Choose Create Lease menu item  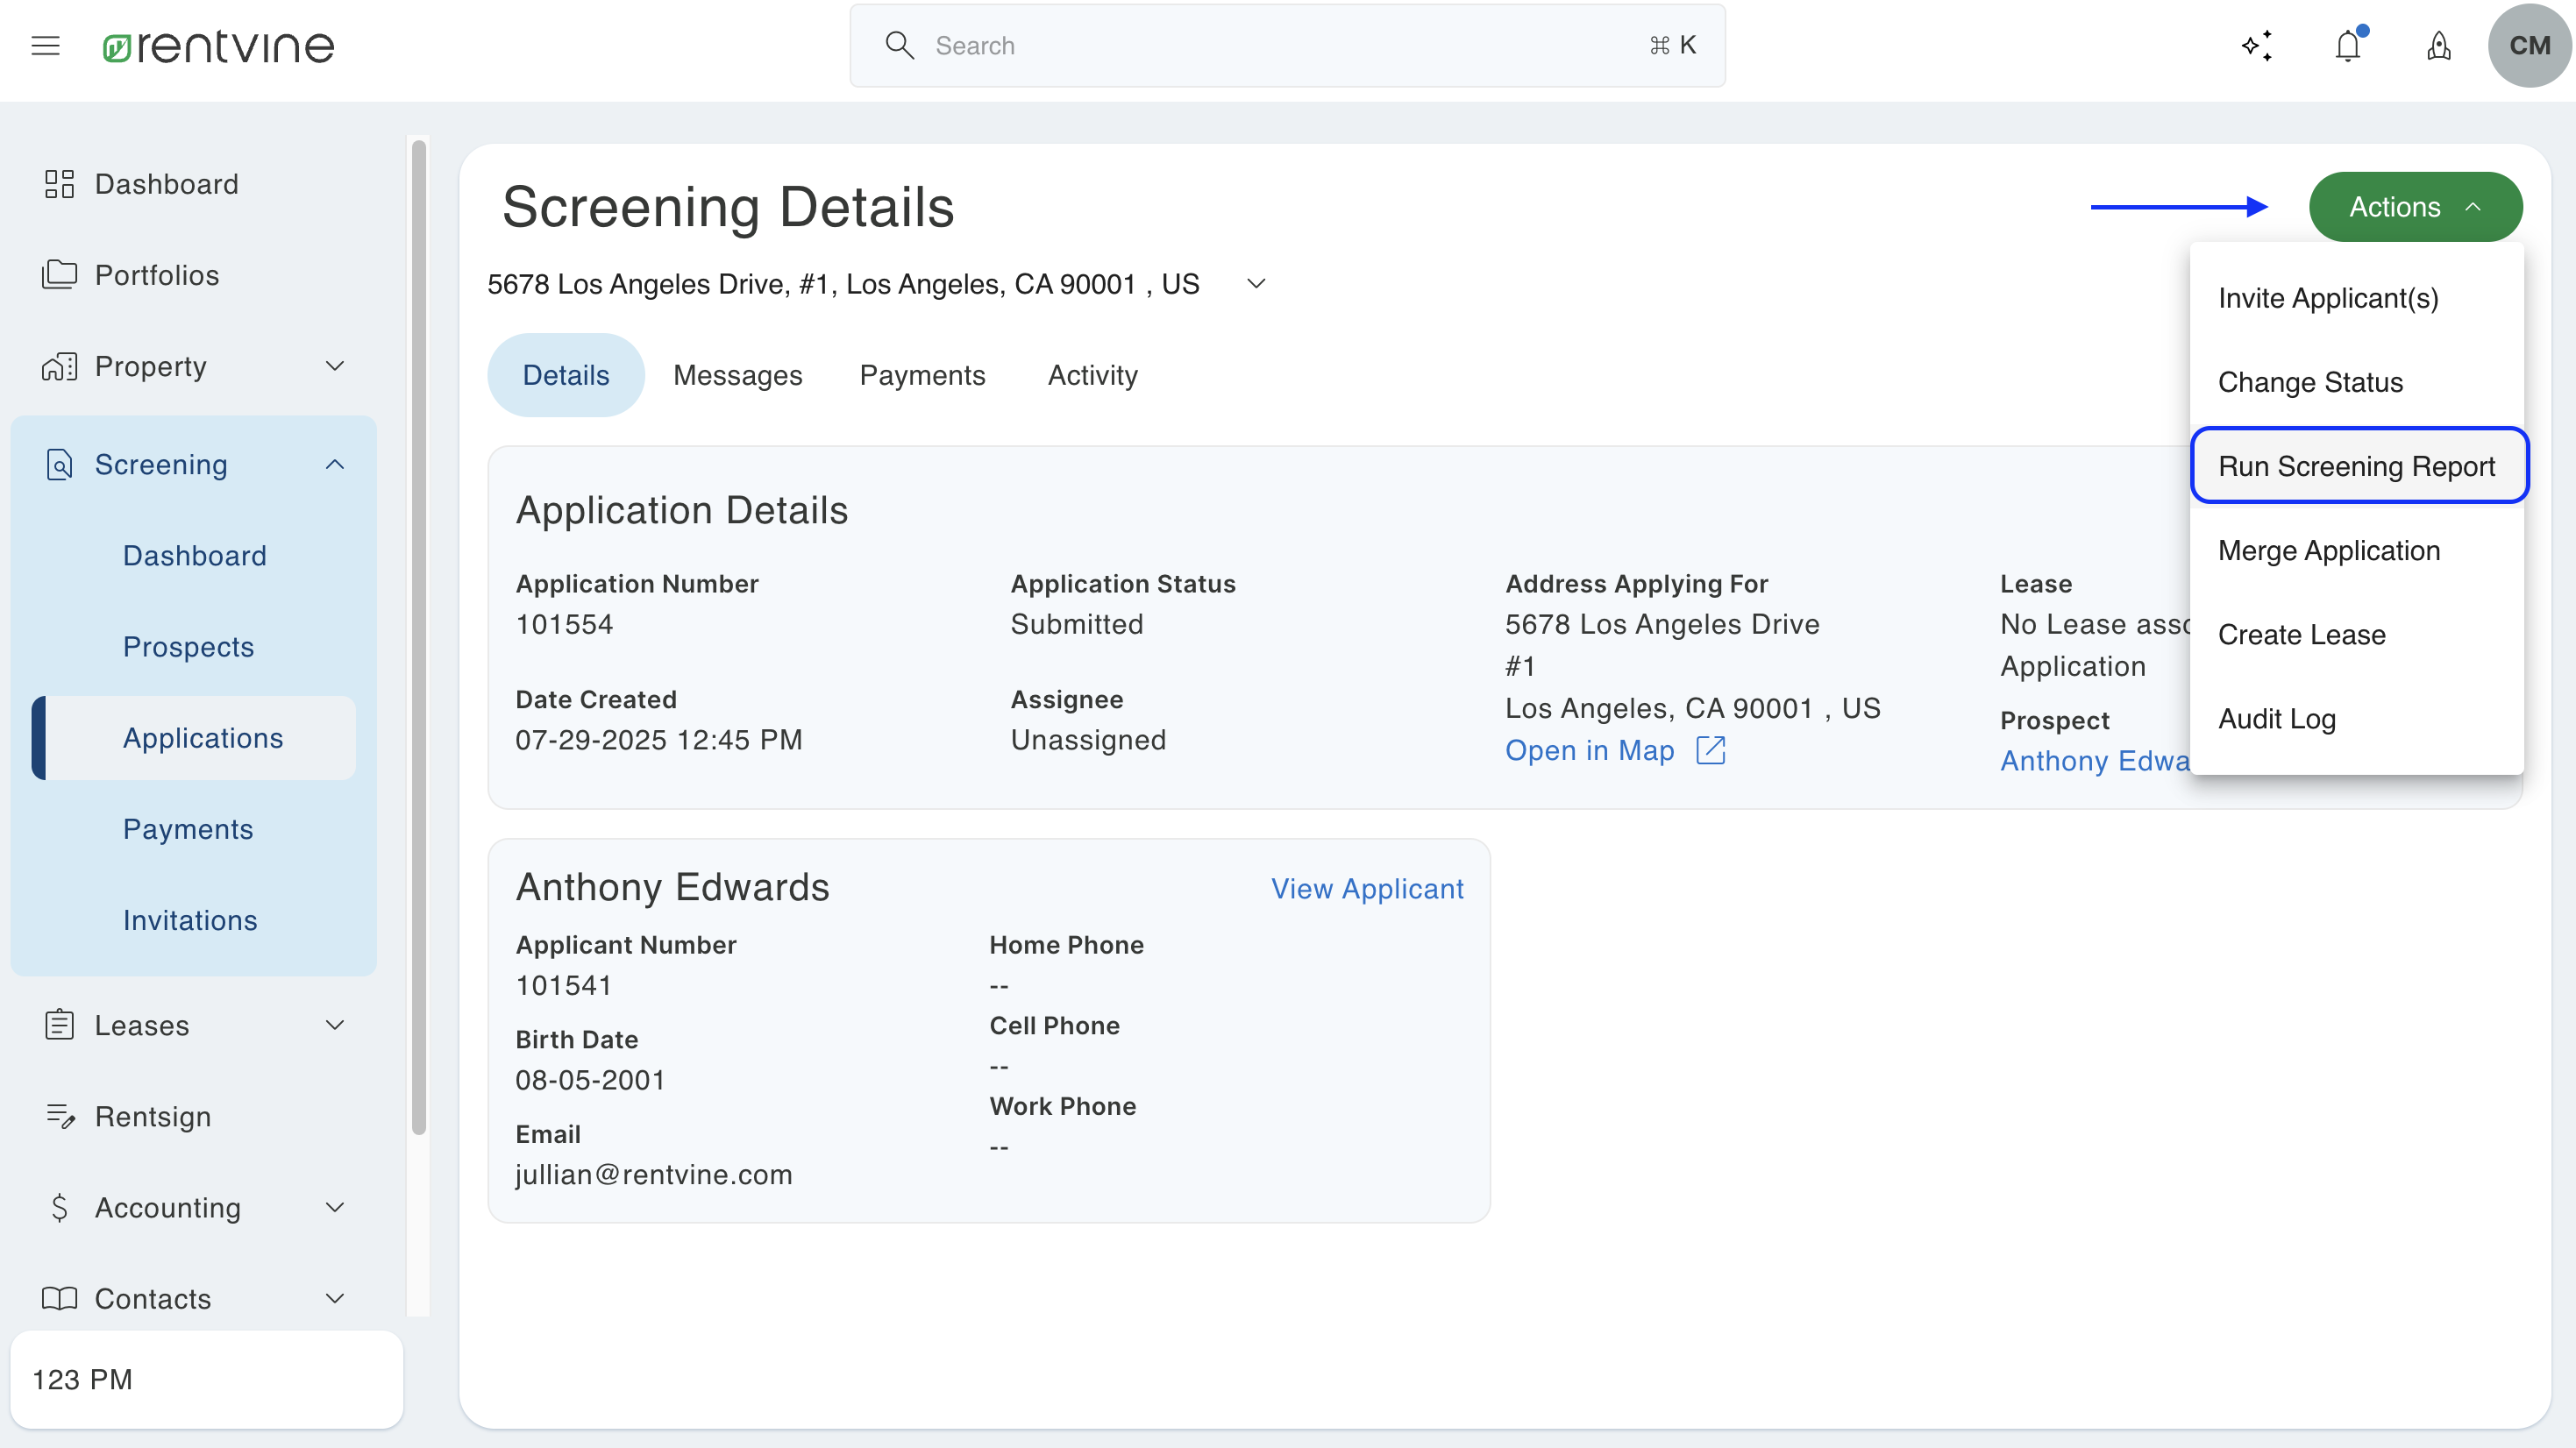pos(2357,634)
